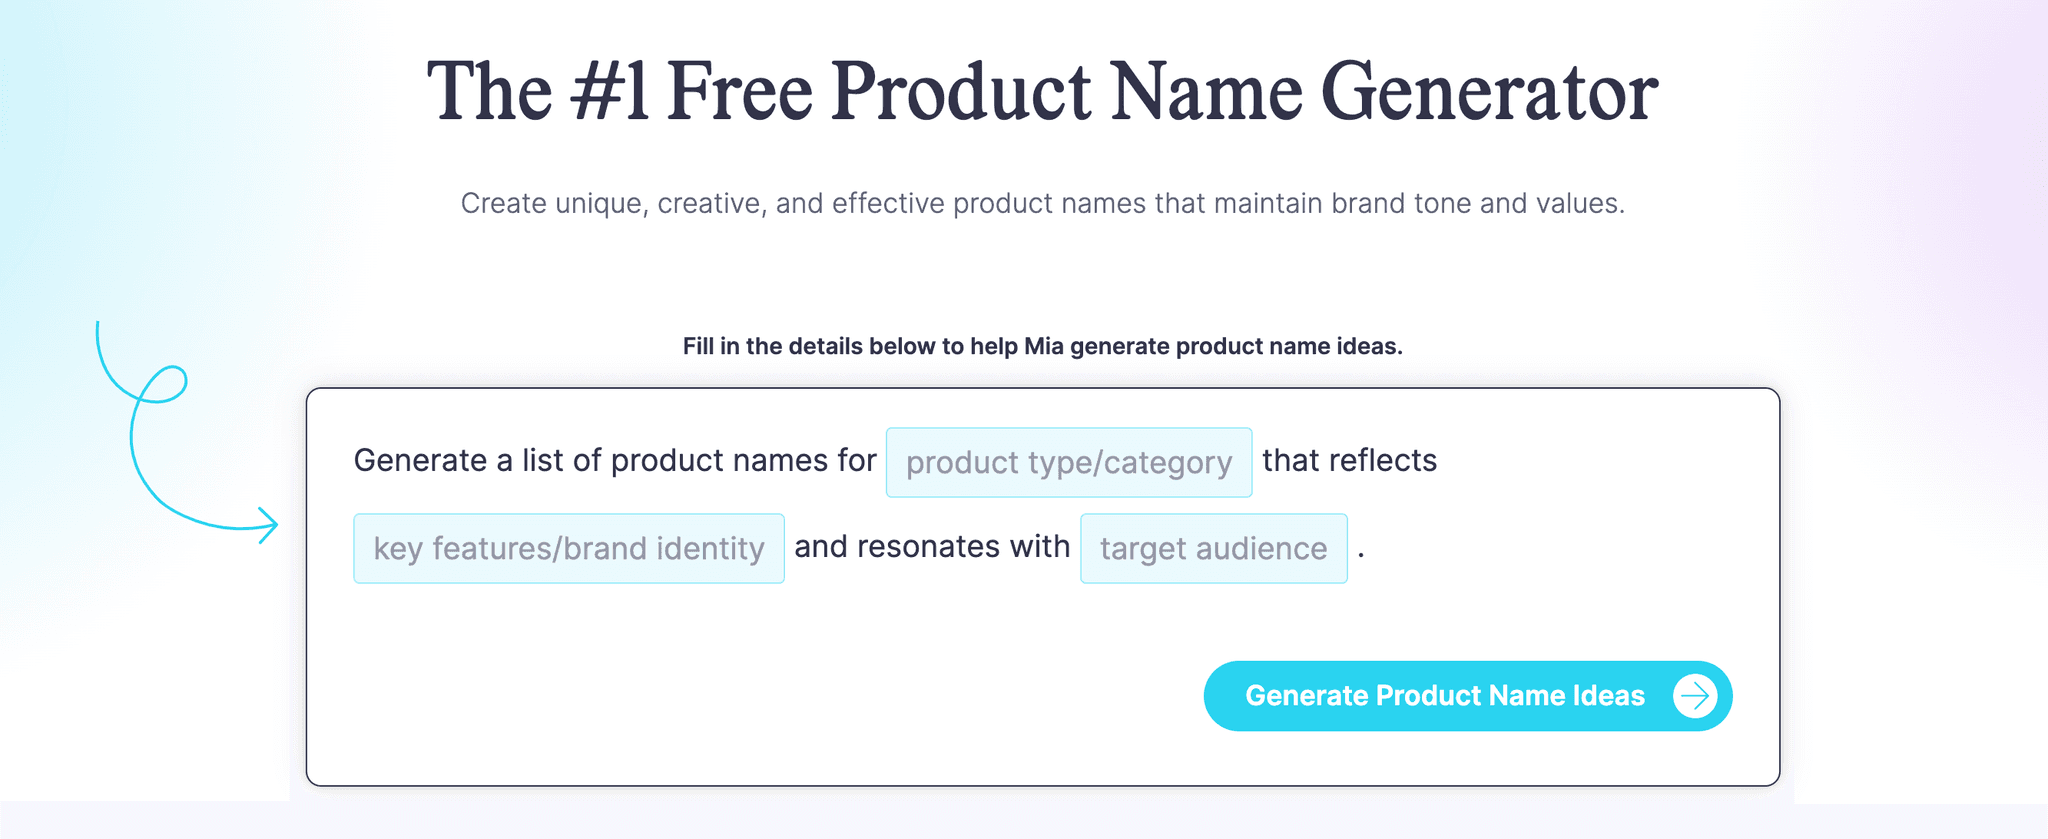Click the right-arrow symbol on the generate button
Image resolution: width=2048 pixels, height=839 pixels.
[x=1694, y=695]
